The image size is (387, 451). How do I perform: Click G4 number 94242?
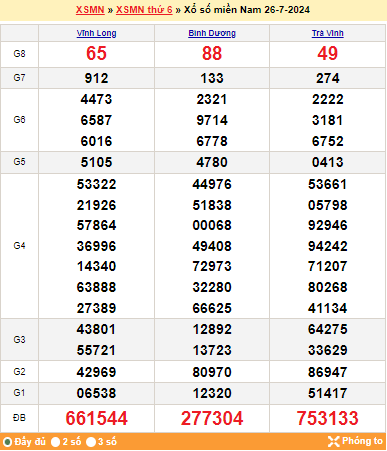[x=328, y=246]
